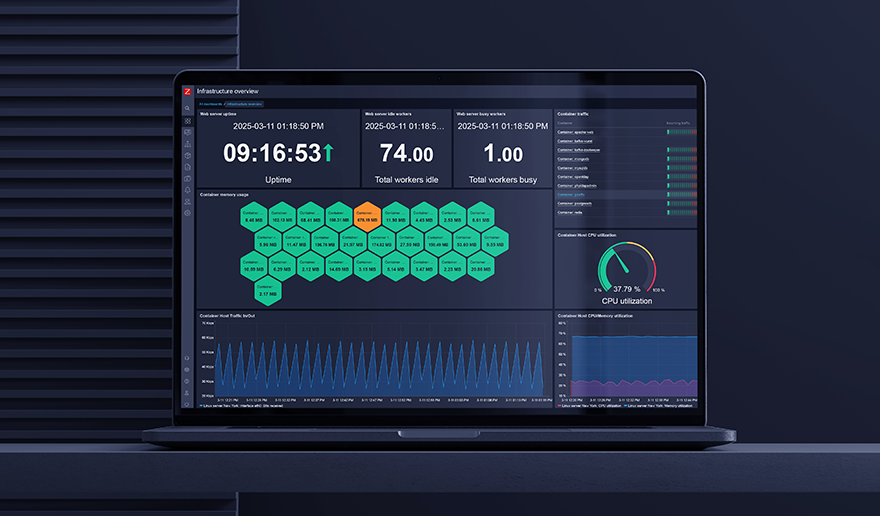Click the red Zabbix logo icon
The height and width of the screenshot is (516, 880).
pos(187,92)
